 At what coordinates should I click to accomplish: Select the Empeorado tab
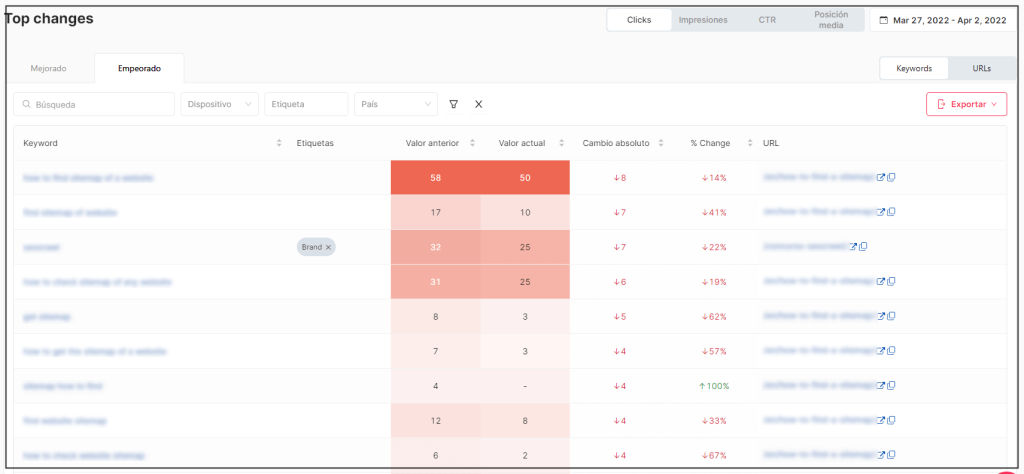tap(138, 68)
